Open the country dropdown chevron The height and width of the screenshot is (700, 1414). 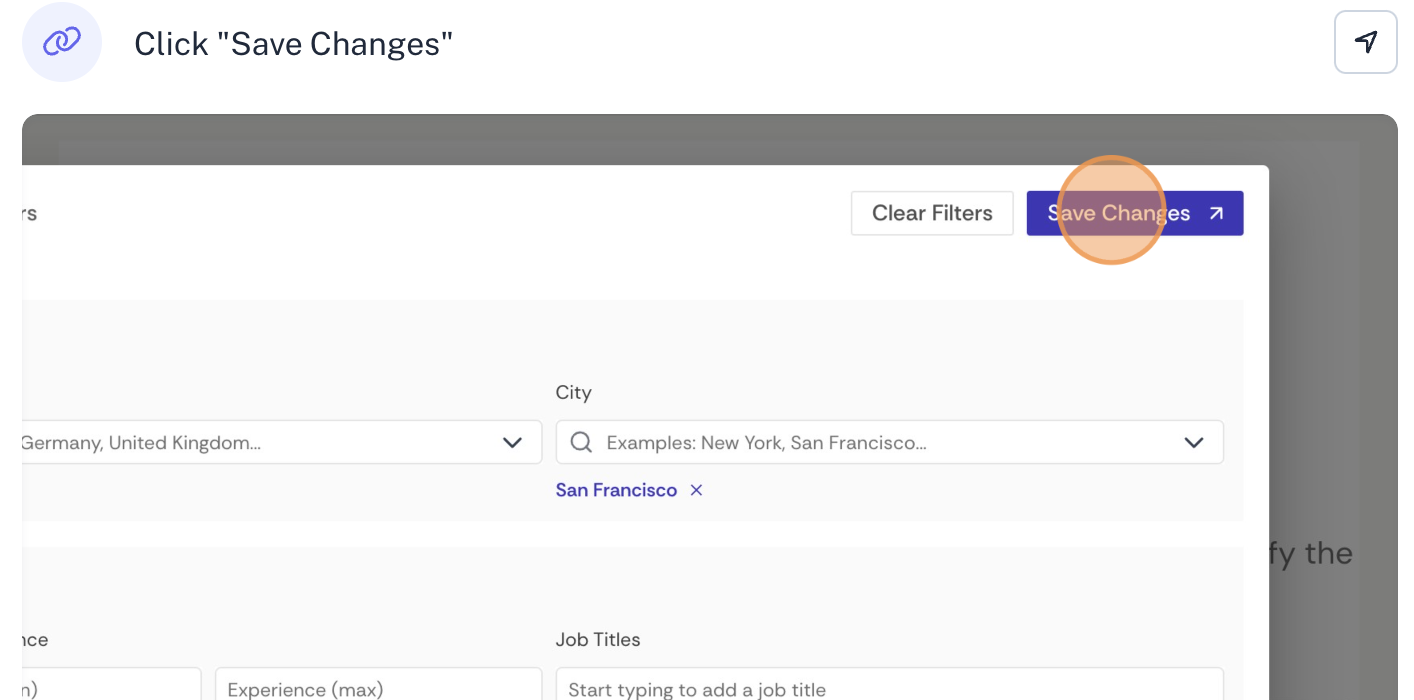click(512, 442)
